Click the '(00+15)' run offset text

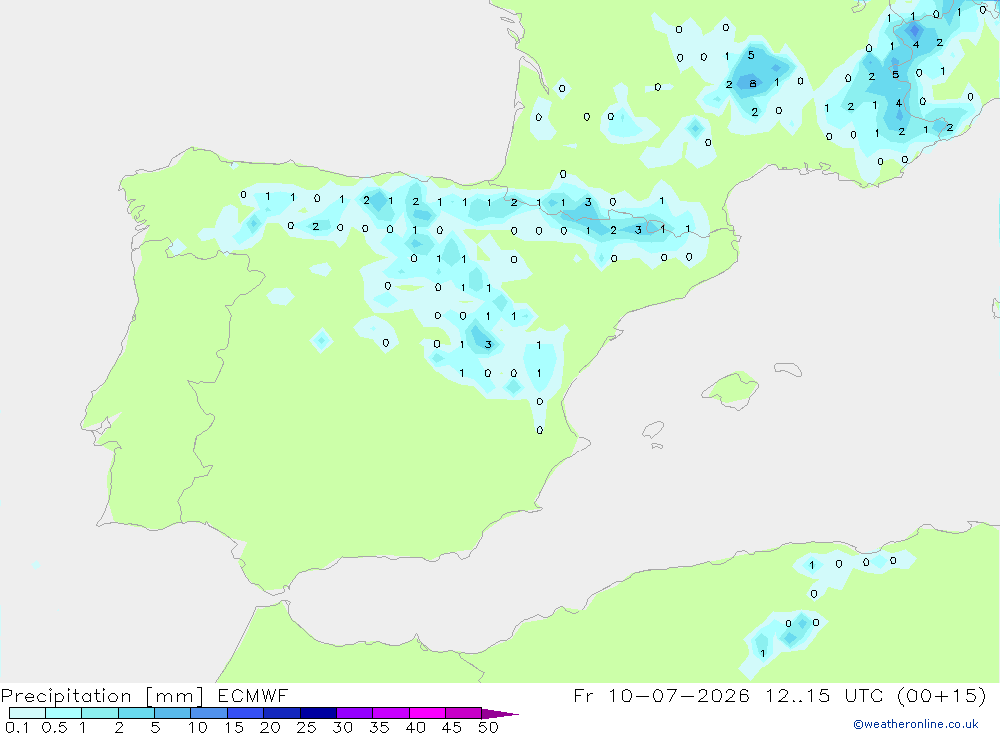941,695
